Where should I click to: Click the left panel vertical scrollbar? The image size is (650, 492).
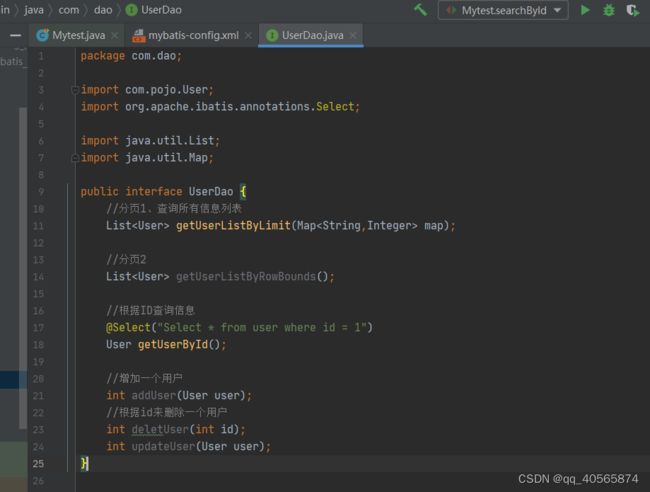pyautogui.click(x=23, y=269)
